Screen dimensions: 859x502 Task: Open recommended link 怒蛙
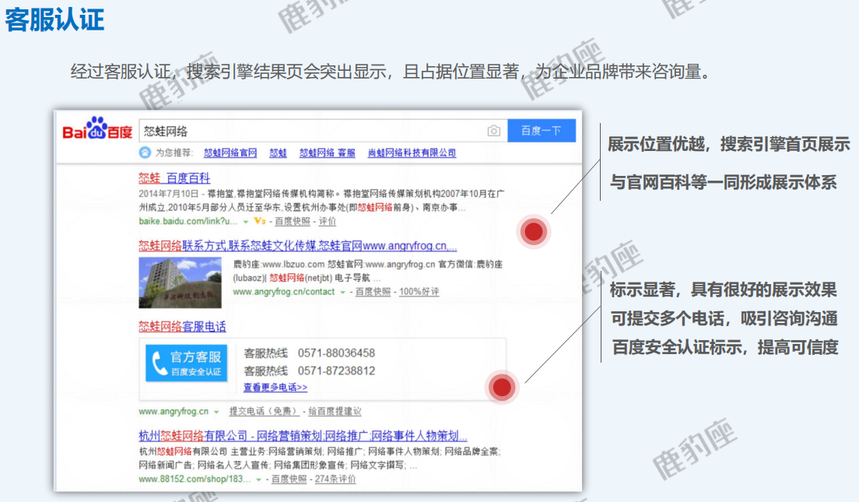point(278,153)
